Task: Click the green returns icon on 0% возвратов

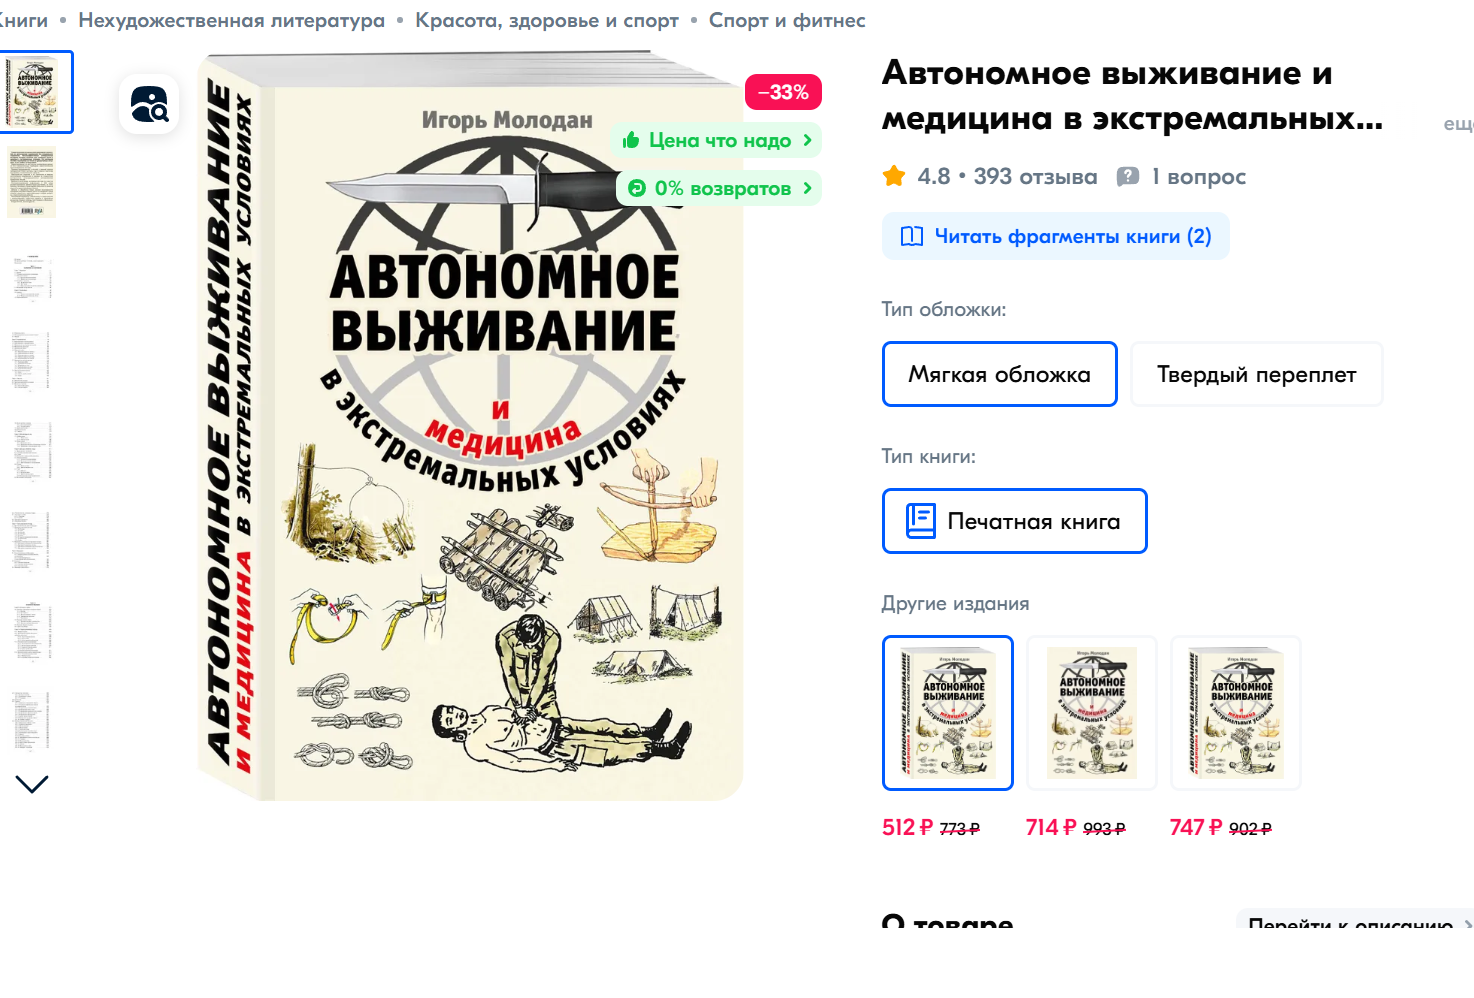Action: coord(637,188)
